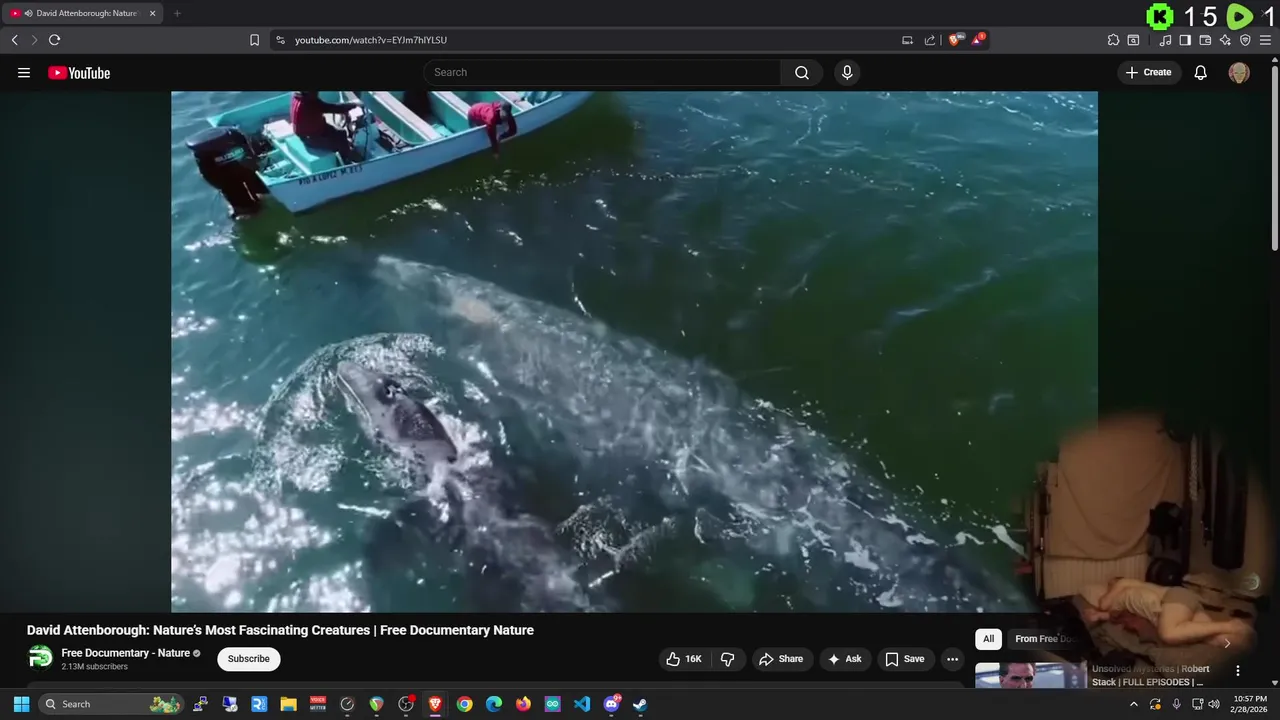Share this page from the address bar
The width and height of the screenshot is (1280, 720).
click(x=930, y=40)
